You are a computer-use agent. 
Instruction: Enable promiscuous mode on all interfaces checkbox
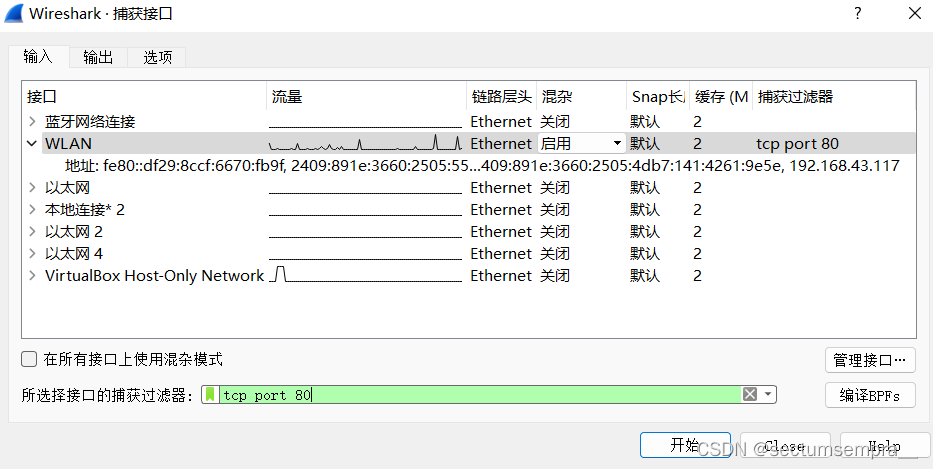point(29,359)
